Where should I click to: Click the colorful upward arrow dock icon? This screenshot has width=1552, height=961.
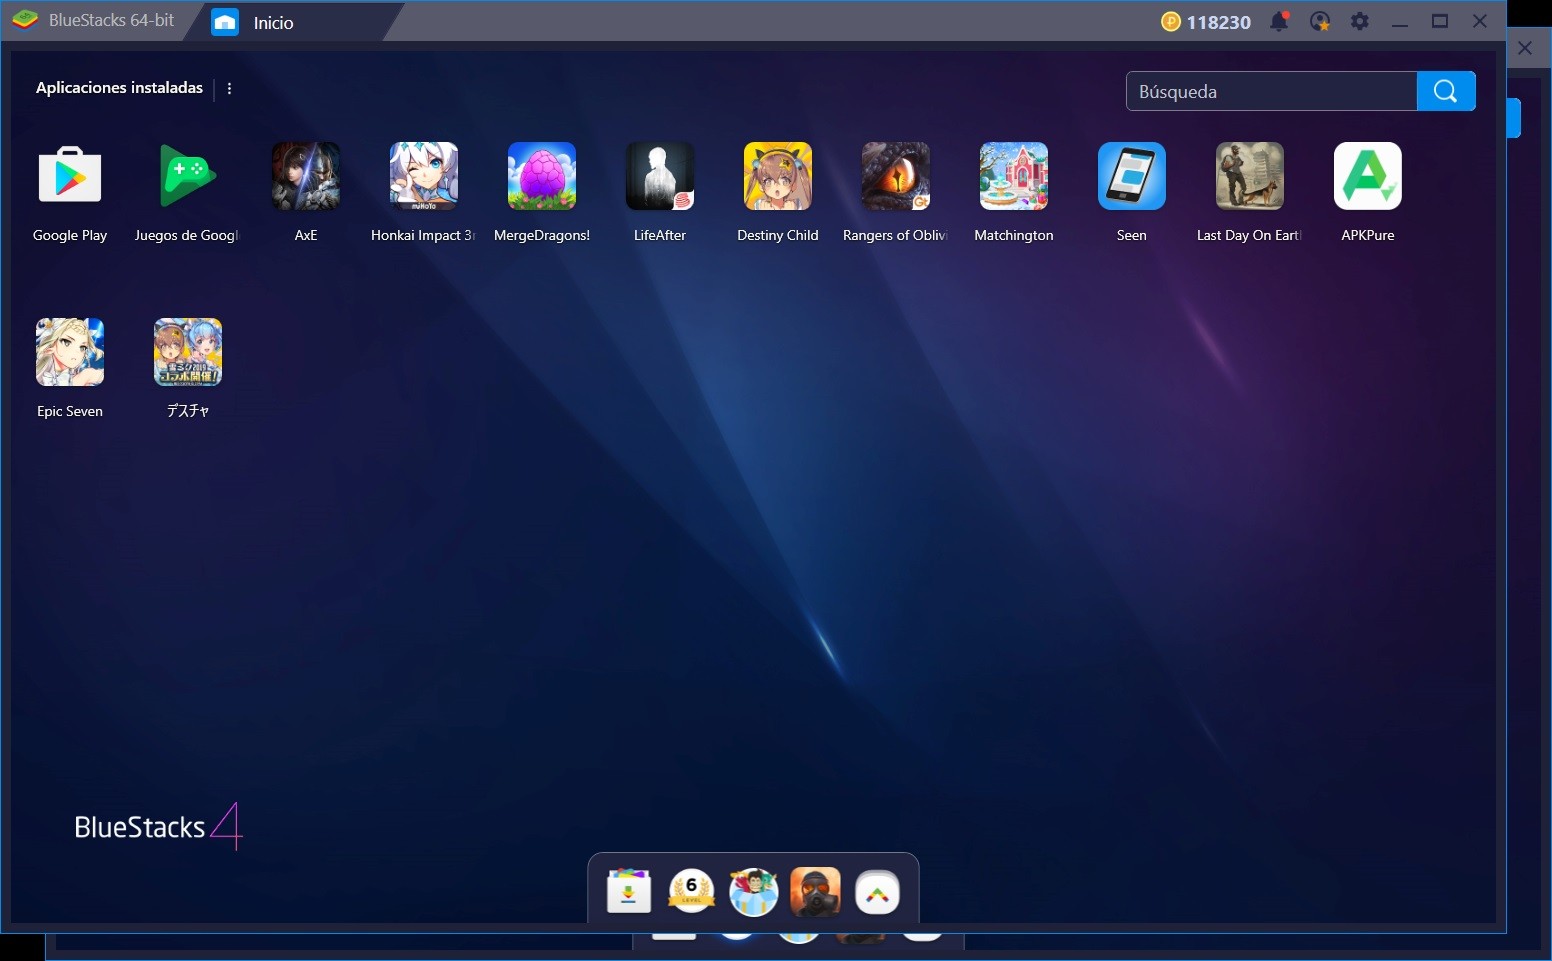point(877,893)
